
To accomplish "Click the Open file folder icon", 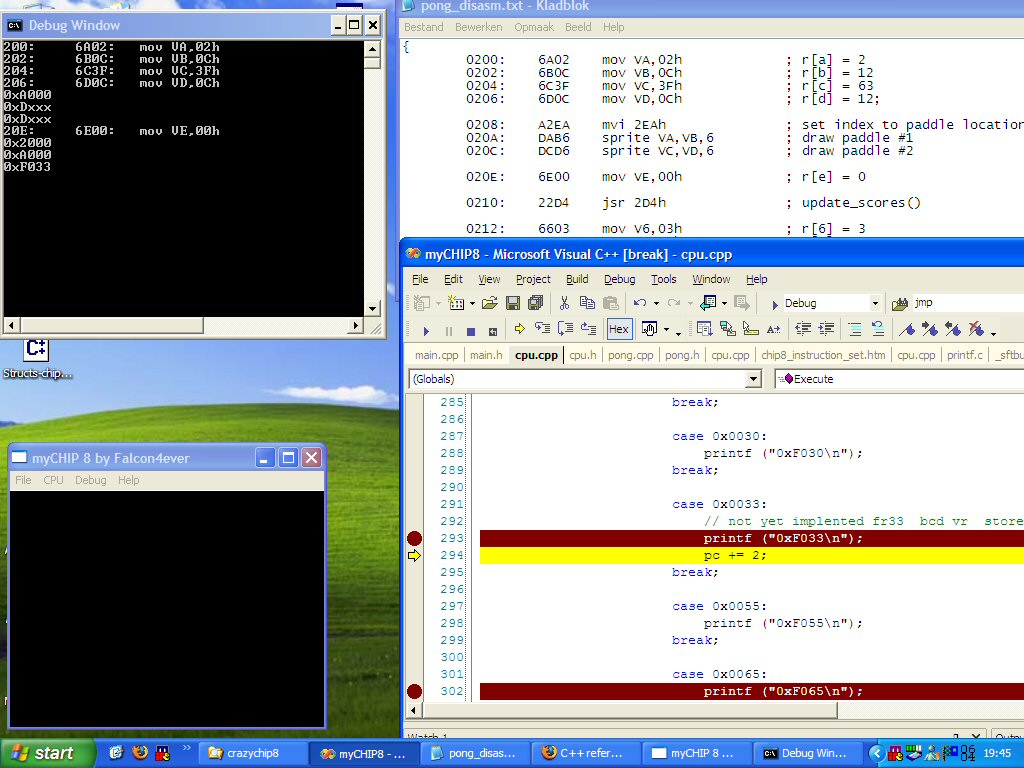I will 489,303.
